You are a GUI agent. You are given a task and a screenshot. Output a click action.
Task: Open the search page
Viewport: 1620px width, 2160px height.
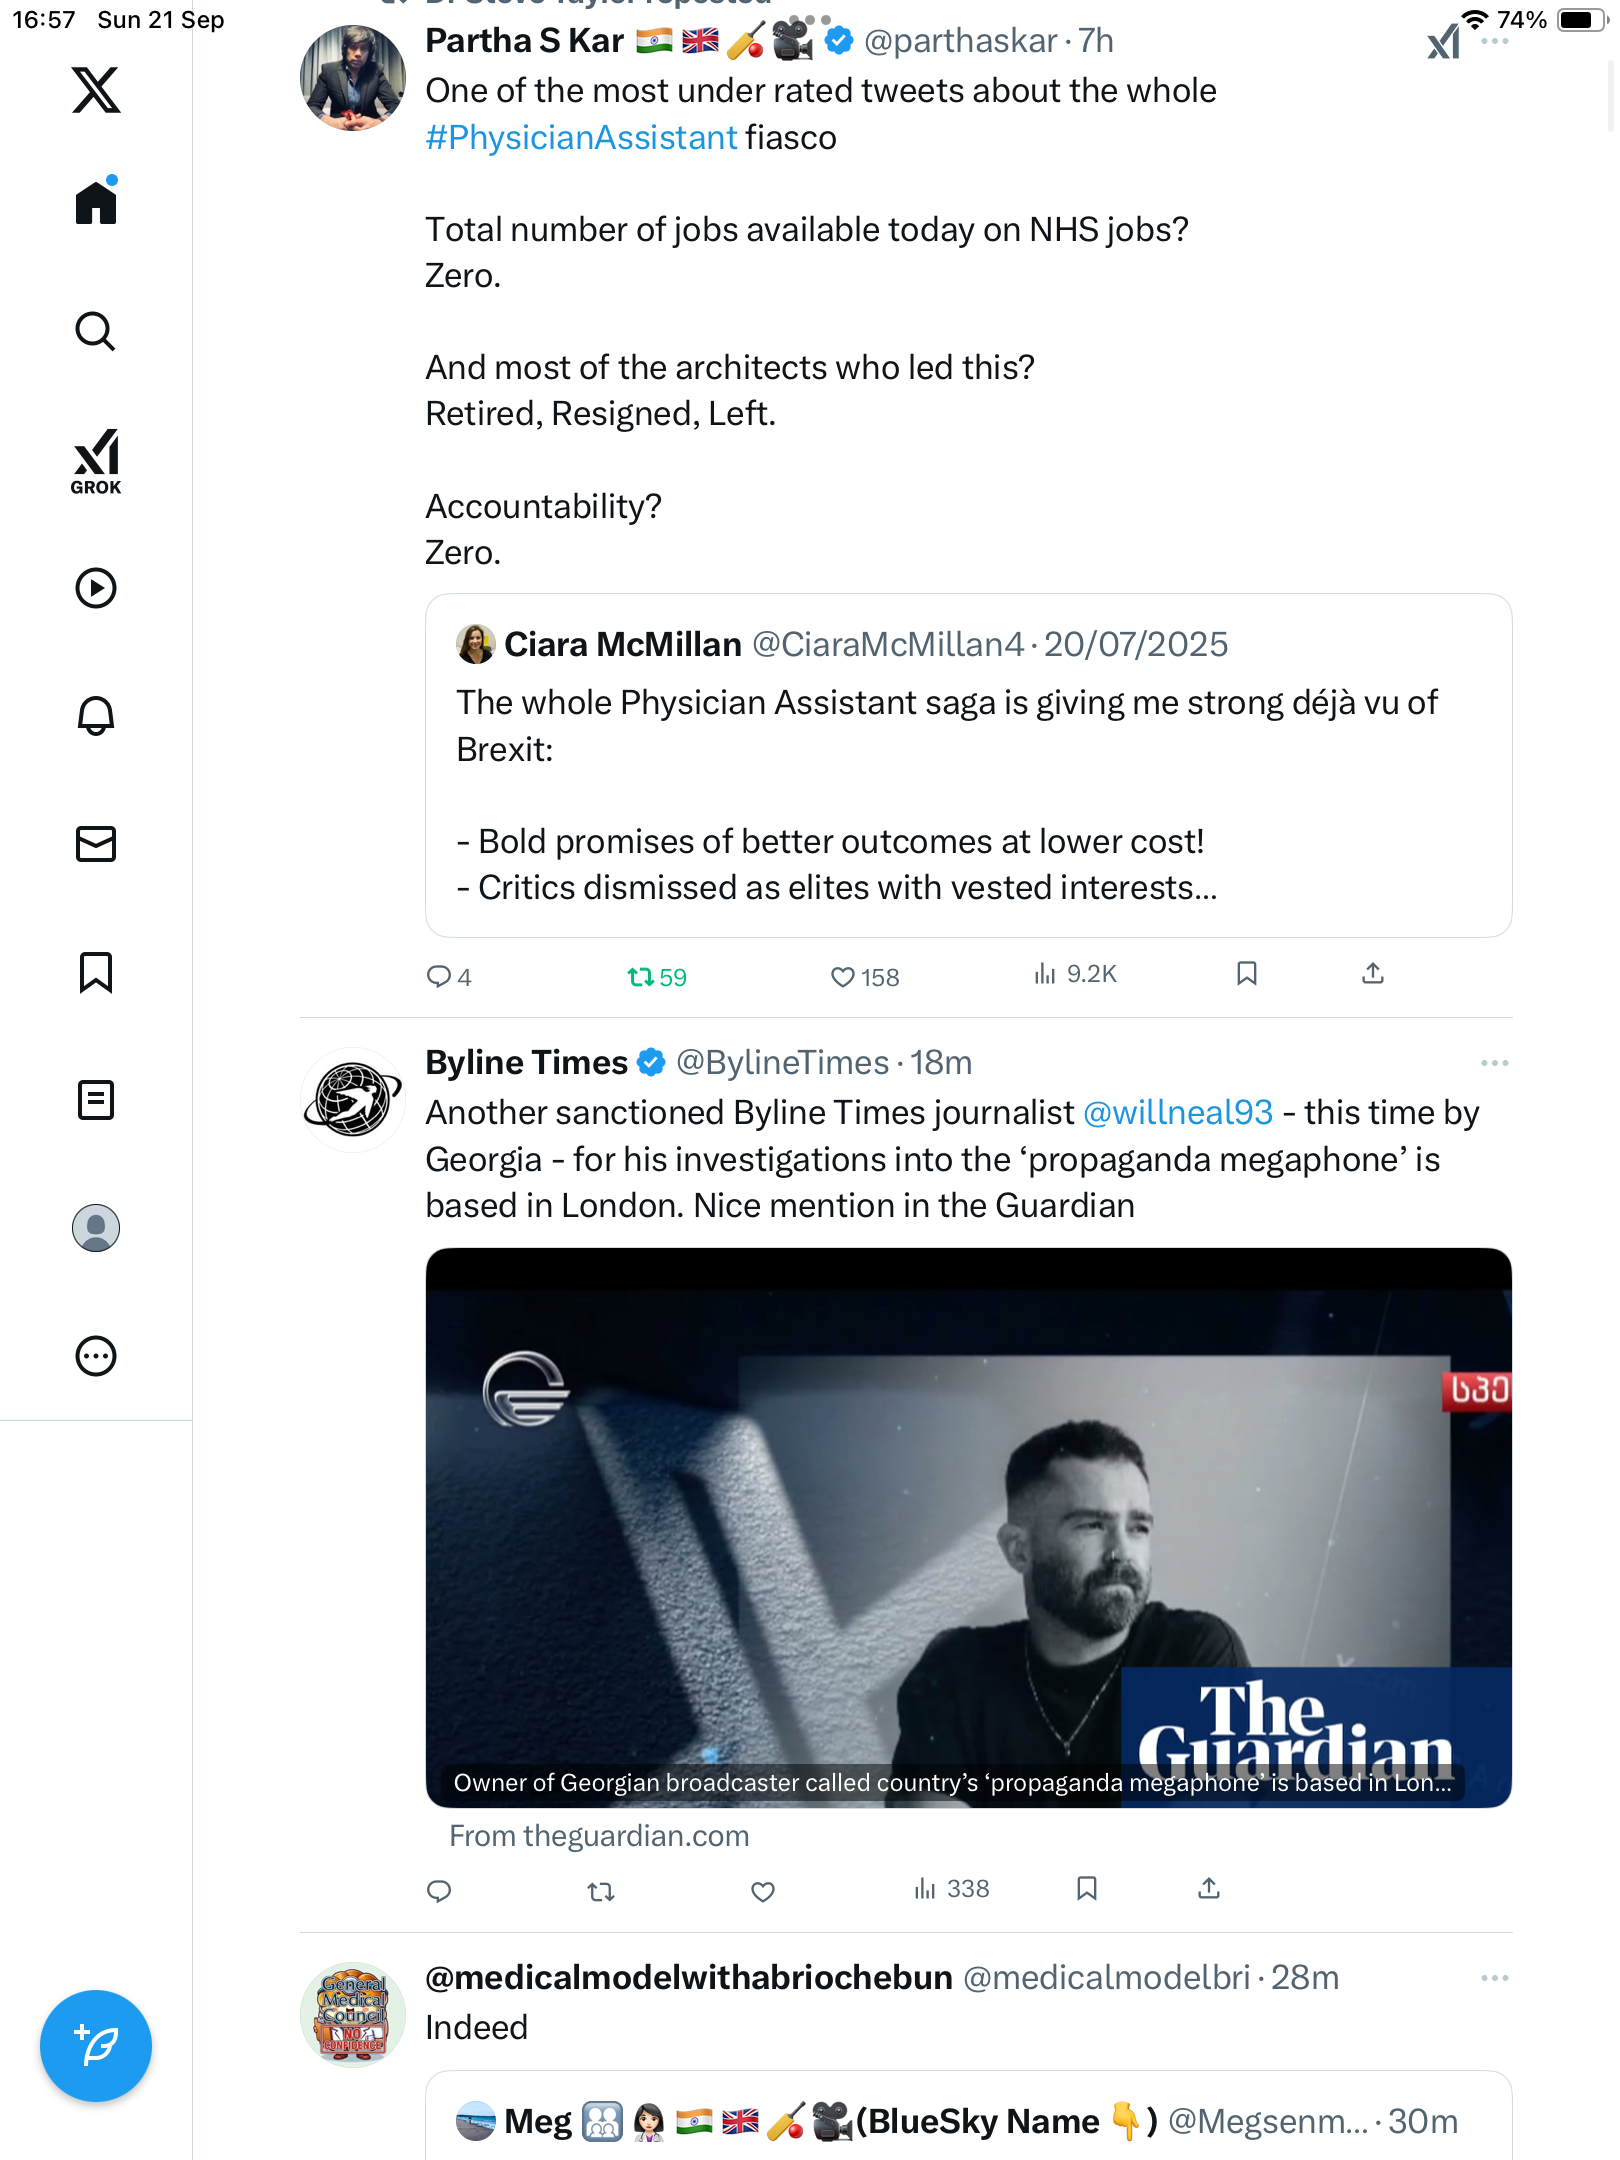[x=96, y=331]
